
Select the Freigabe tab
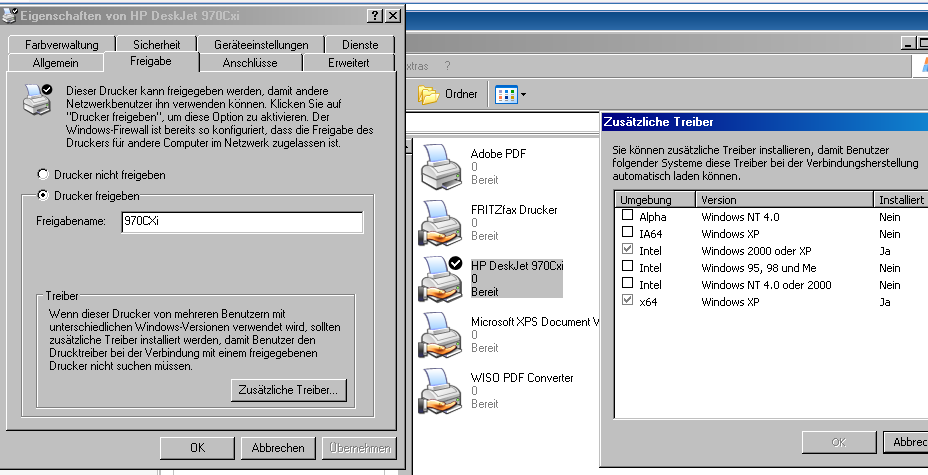pyautogui.click(x=151, y=61)
